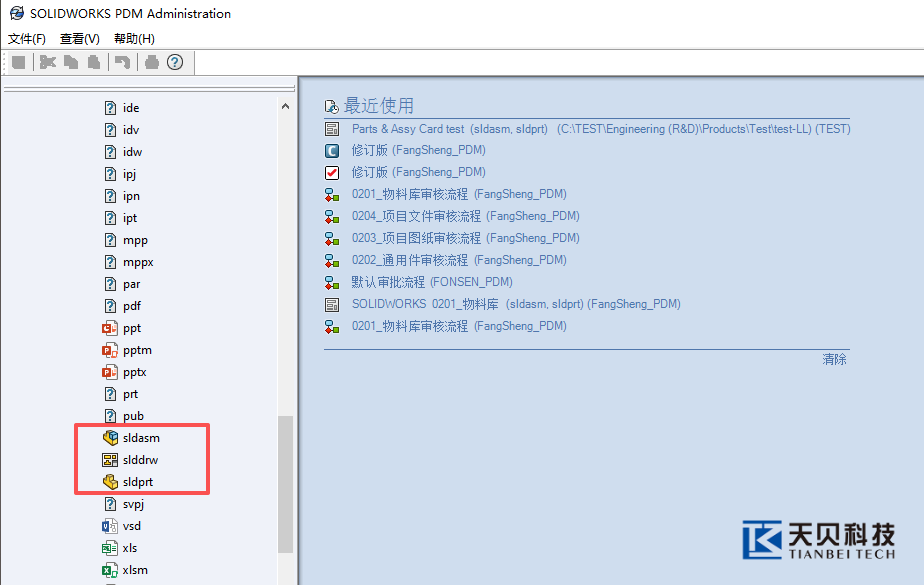Open 默认审批流程 (FONSEN_PDM) workflow link

(x=432, y=282)
